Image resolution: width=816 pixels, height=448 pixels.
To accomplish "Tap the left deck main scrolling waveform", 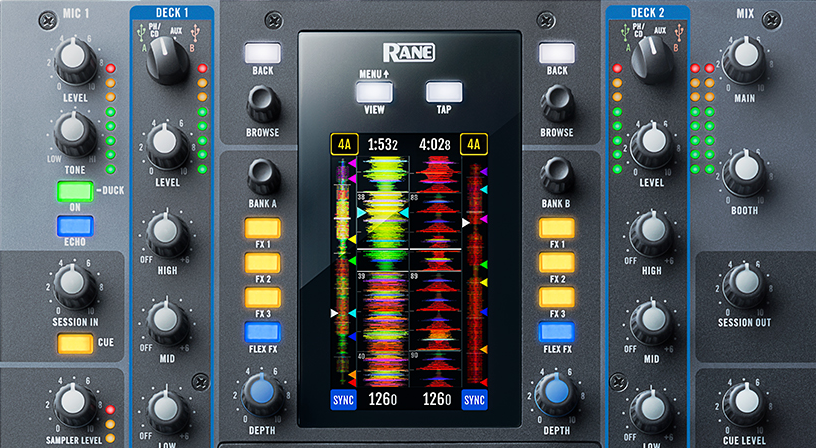I will pos(382,272).
